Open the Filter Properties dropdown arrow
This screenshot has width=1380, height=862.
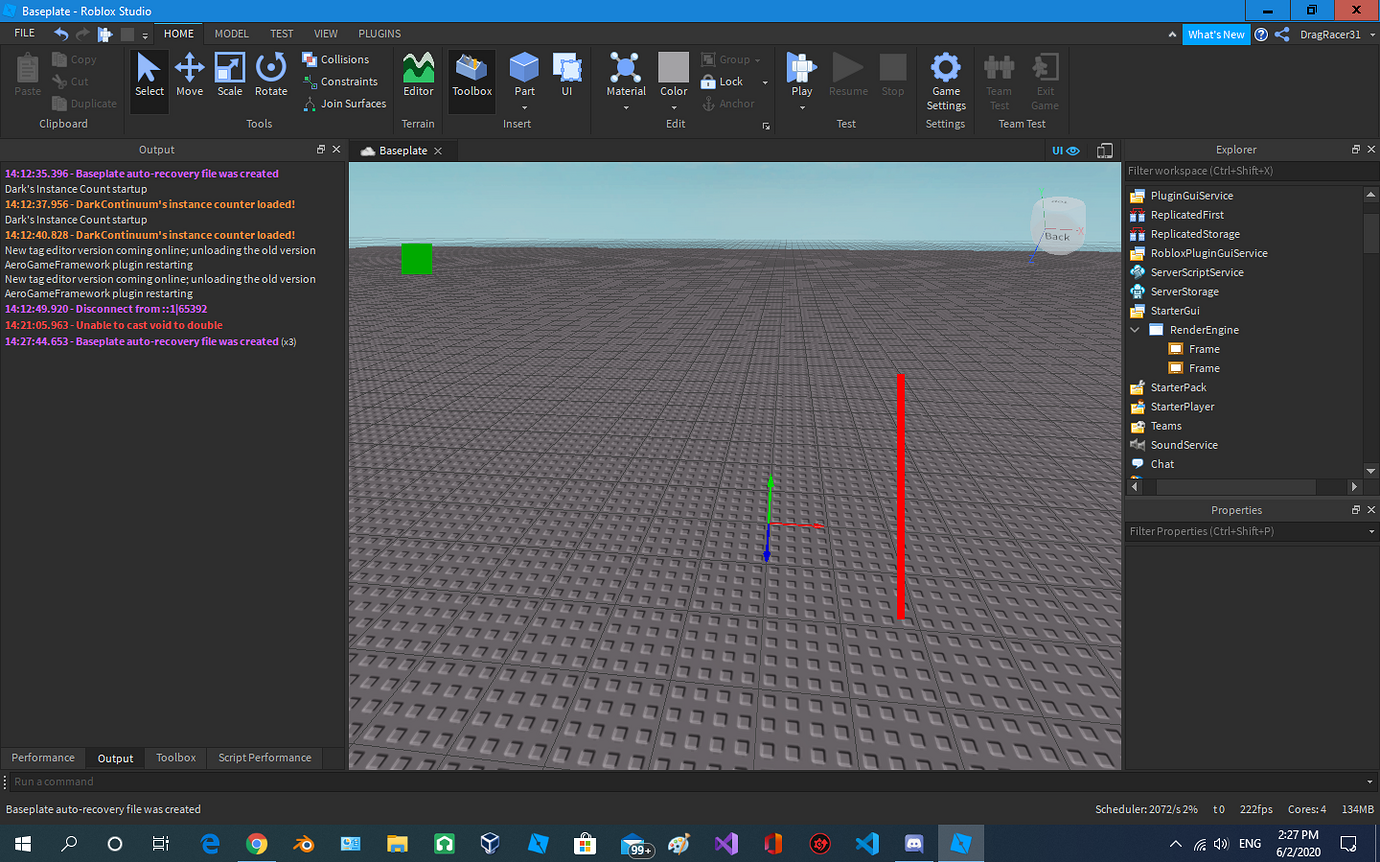pos(1371,532)
